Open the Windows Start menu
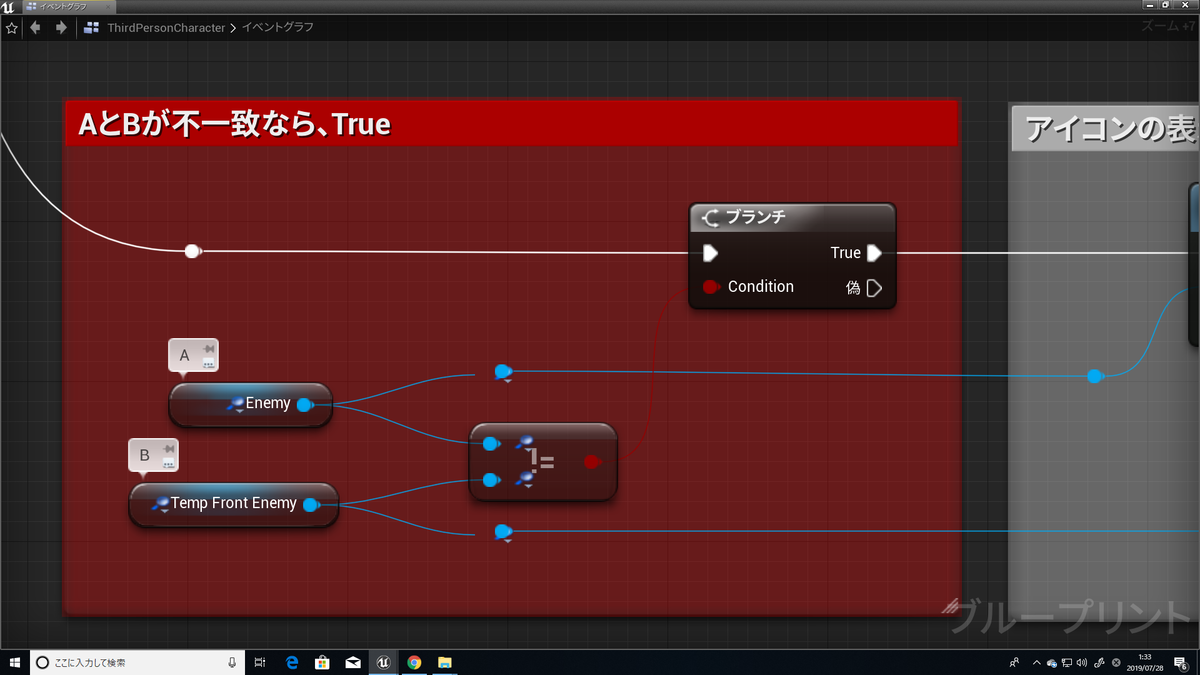 pos(15,662)
